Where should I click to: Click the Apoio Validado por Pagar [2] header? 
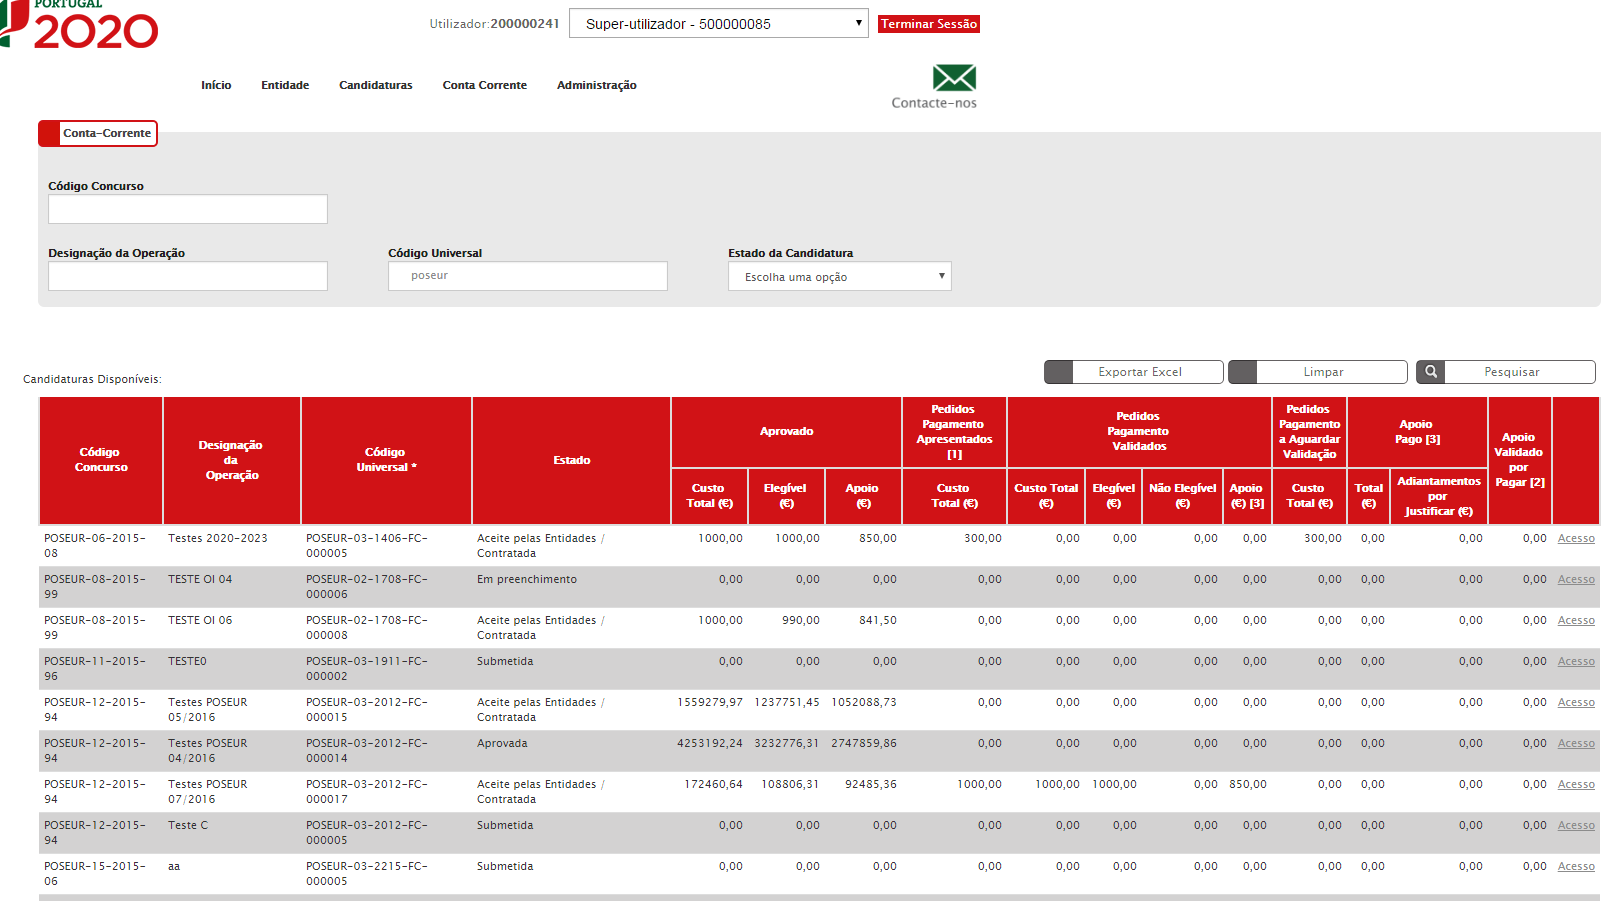coord(1520,460)
